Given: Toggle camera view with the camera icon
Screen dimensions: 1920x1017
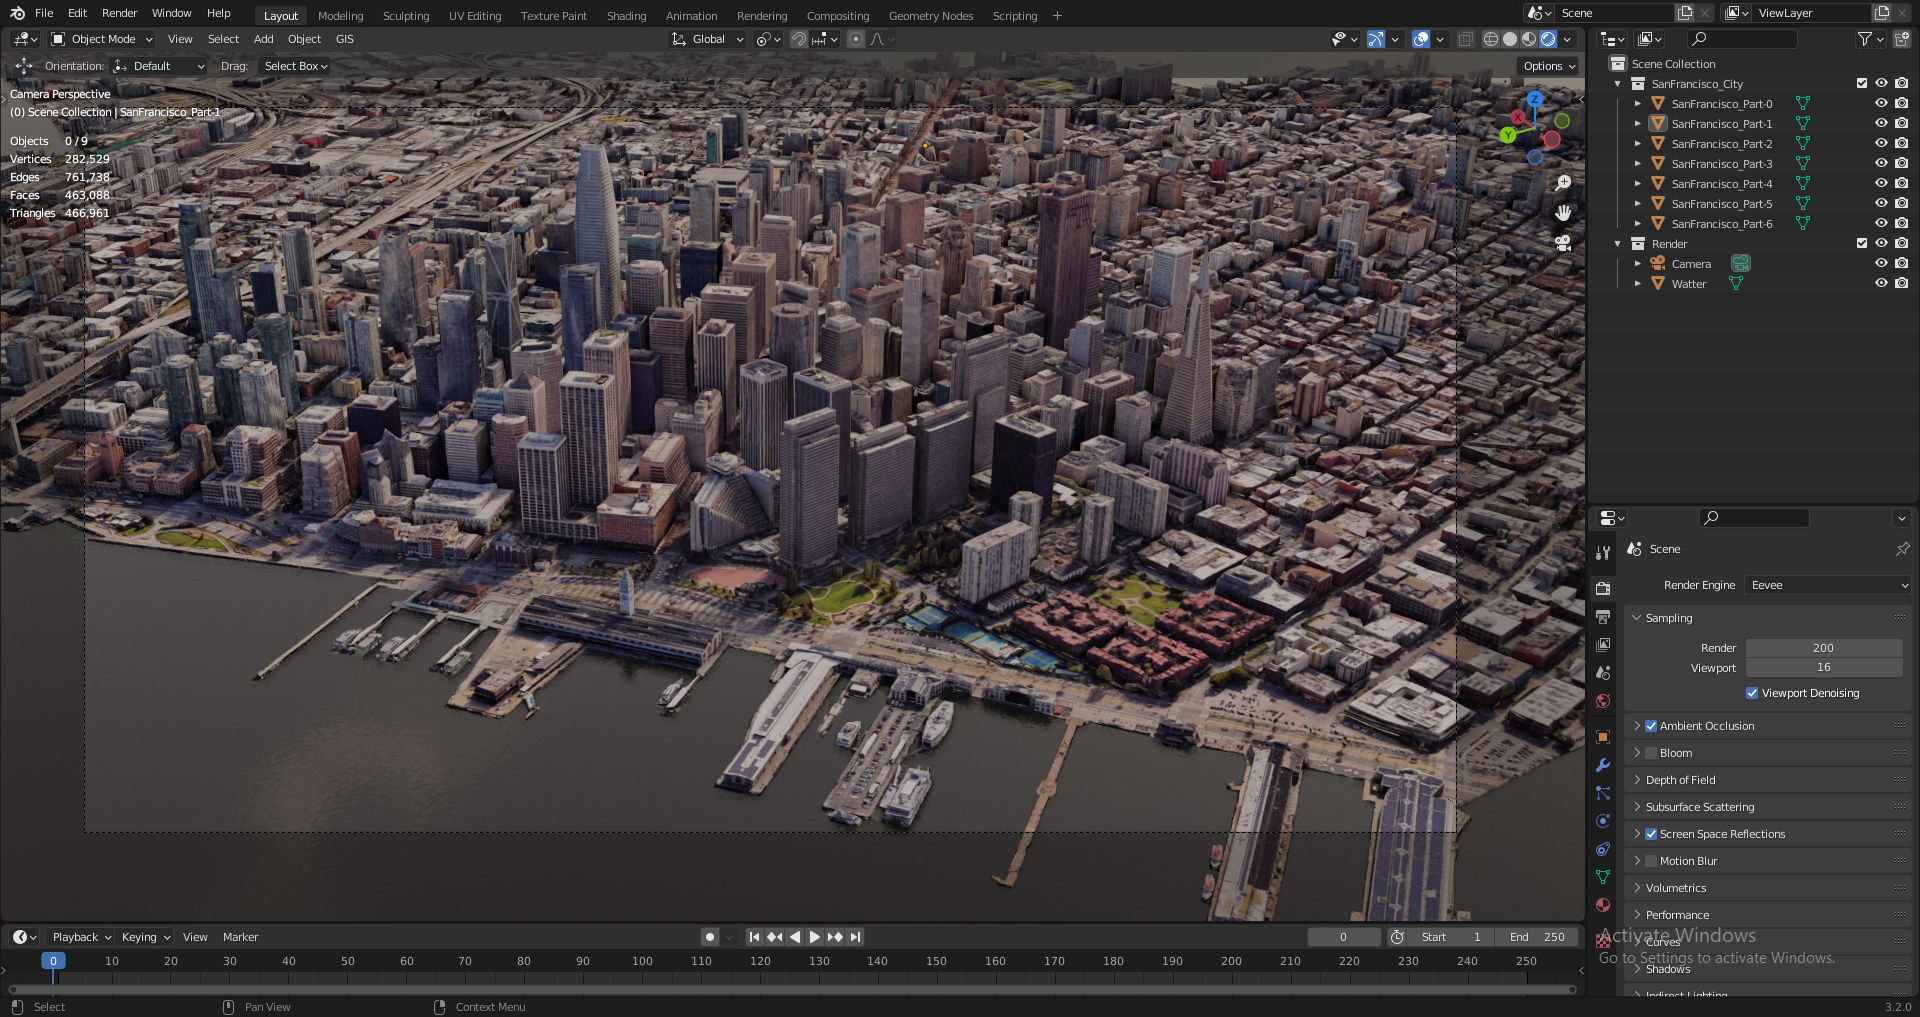Looking at the screenshot, I should coord(1563,243).
